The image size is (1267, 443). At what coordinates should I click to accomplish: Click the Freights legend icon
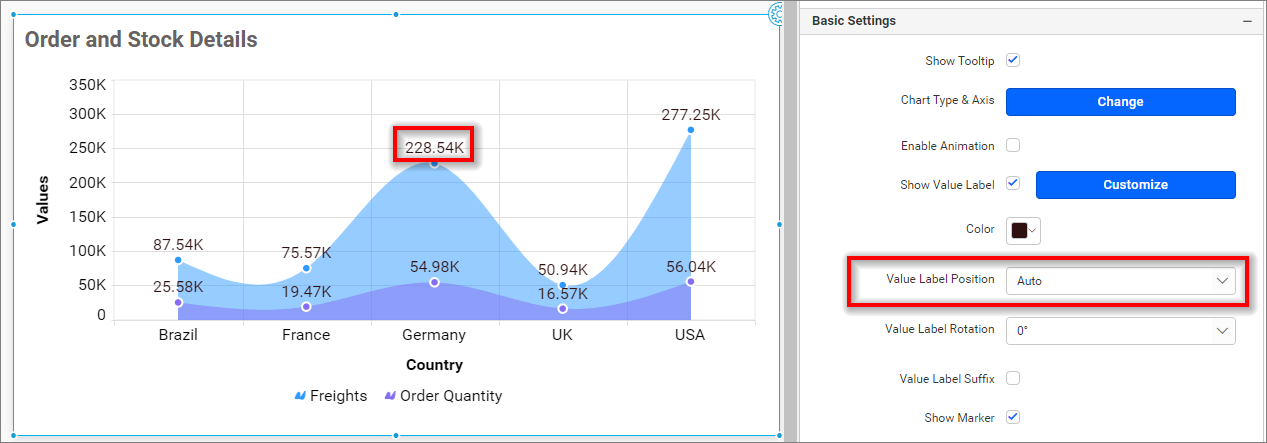click(x=300, y=396)
